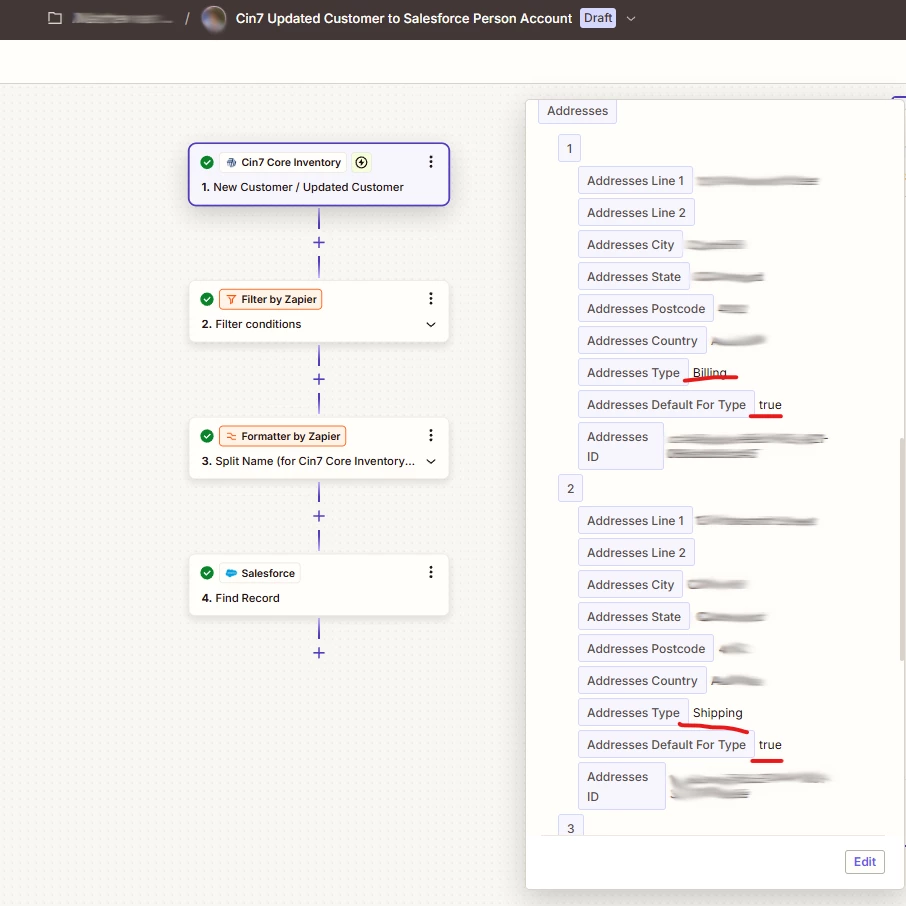Add a step after Split Name
906x906 pixels.
point(319,516)
